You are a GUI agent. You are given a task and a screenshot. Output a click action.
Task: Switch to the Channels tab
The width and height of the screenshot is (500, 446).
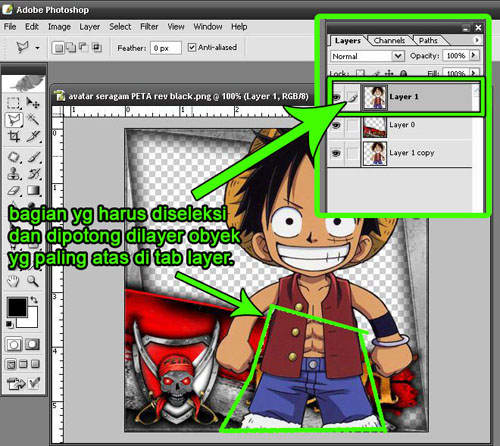(389, 41)
